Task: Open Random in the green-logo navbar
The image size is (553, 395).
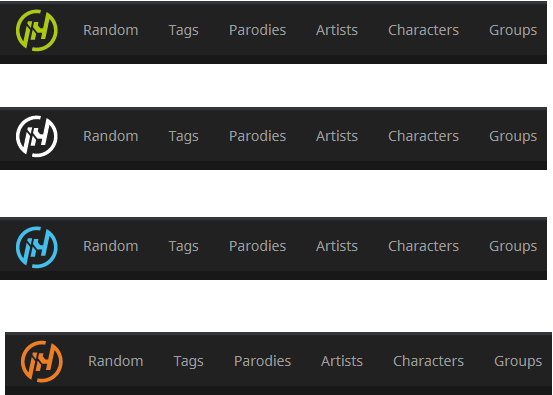Action: pyautogui.click(x=111, y=30)
